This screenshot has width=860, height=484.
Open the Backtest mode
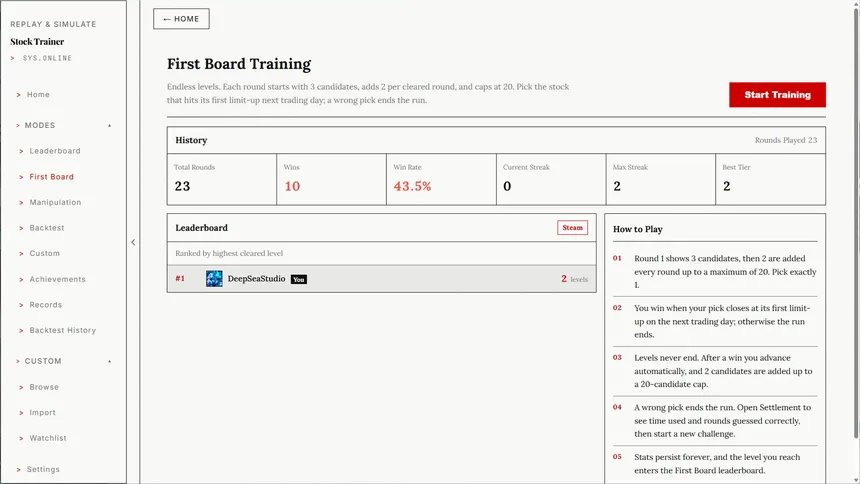click(x=47, y=228)
